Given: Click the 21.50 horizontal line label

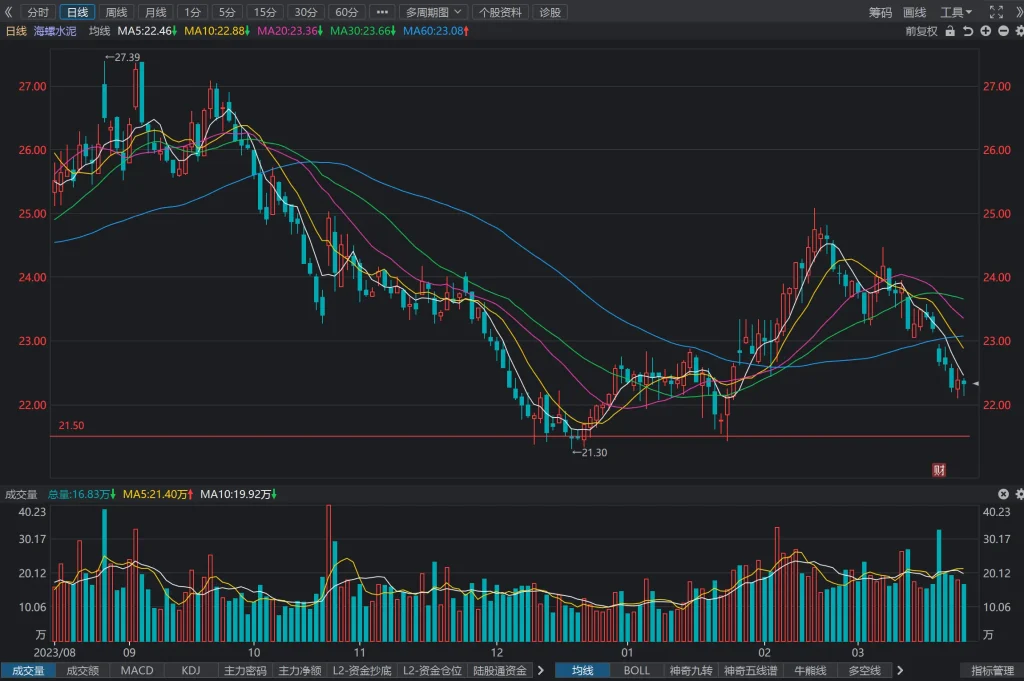Looking at the screenshot, I should tap(71, 426).
